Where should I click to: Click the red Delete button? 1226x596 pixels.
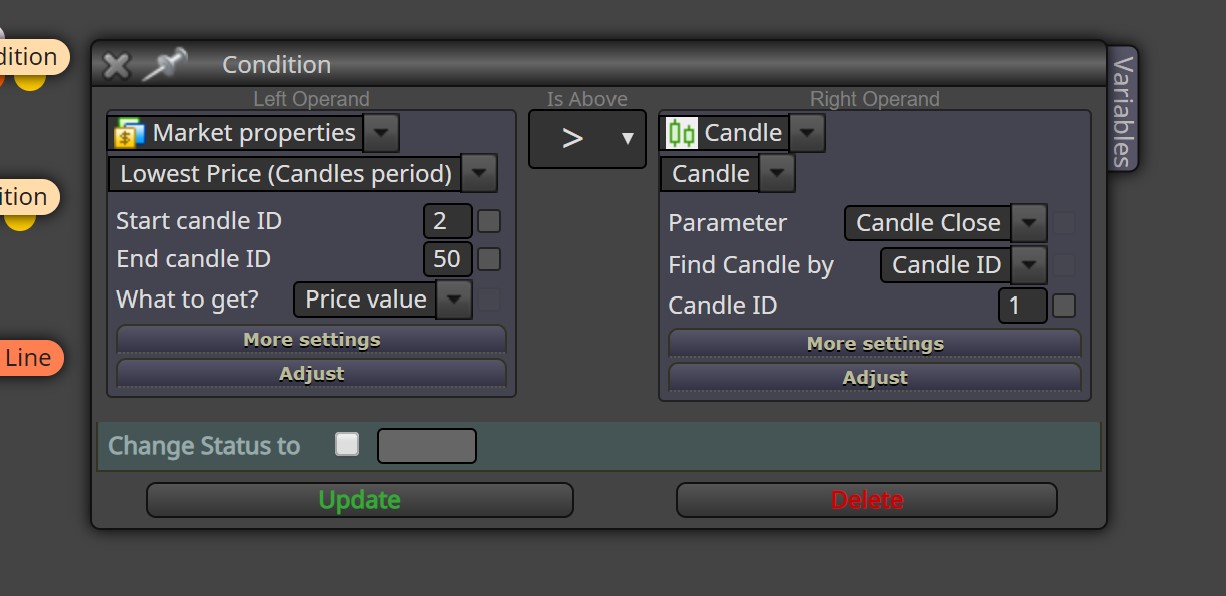click(867, 500)
